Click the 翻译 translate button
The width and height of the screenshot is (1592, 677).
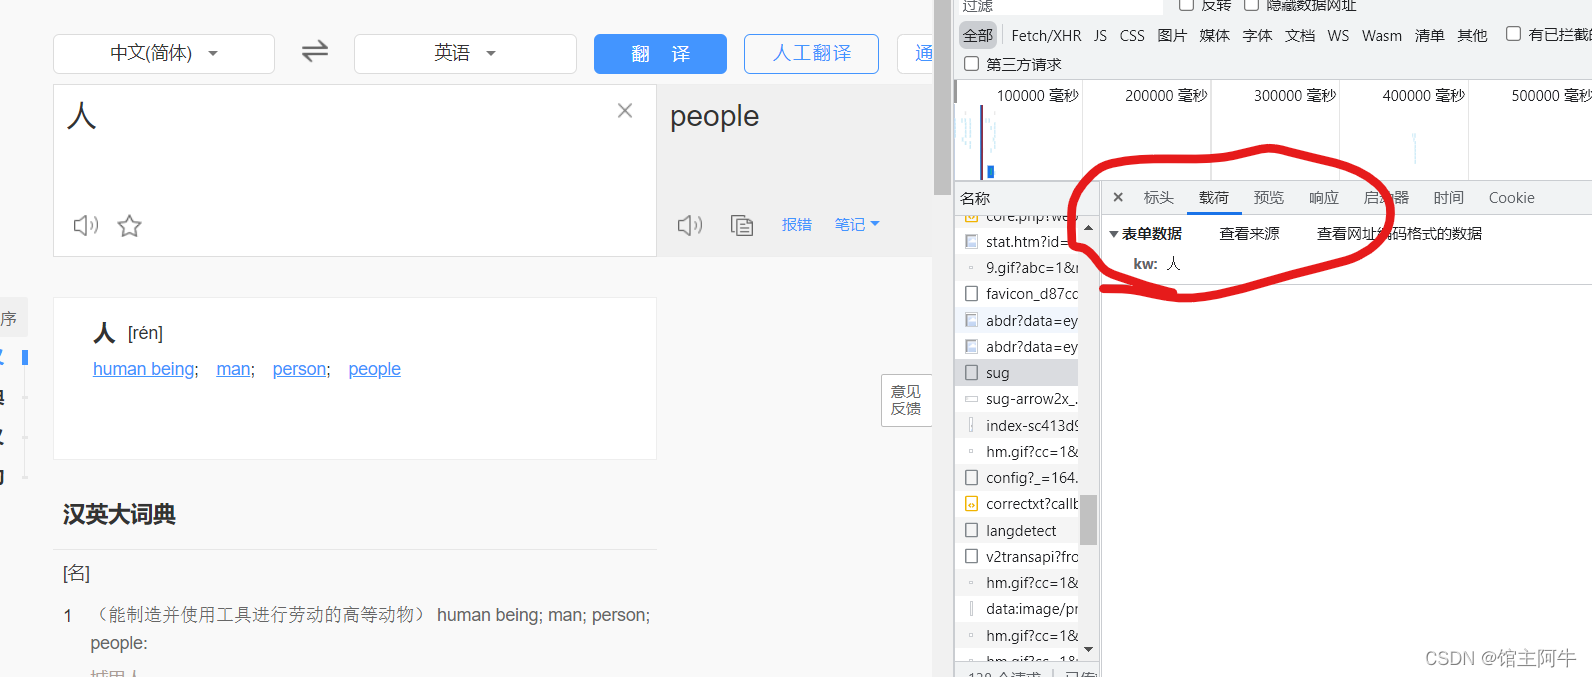coord(660,54)
